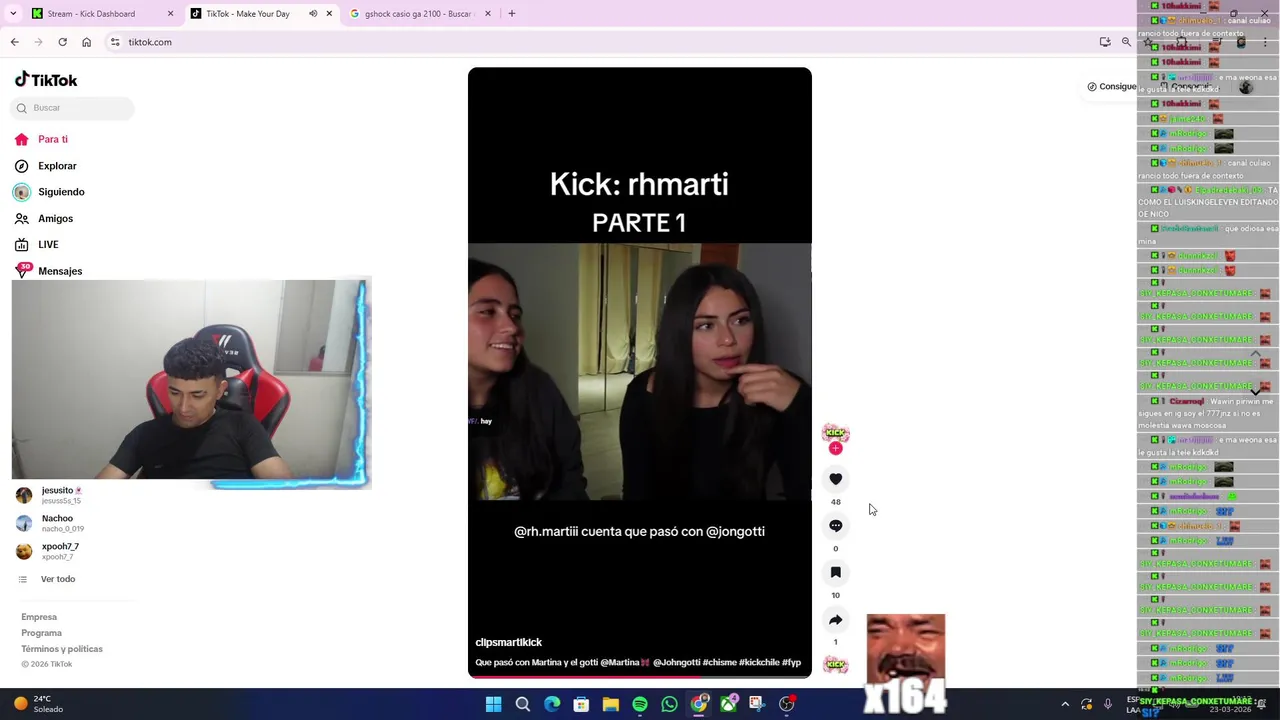This screenshot has height=720, width=1280.
Task: Follow creator via the red plus badge
Action: pos(836,448)
